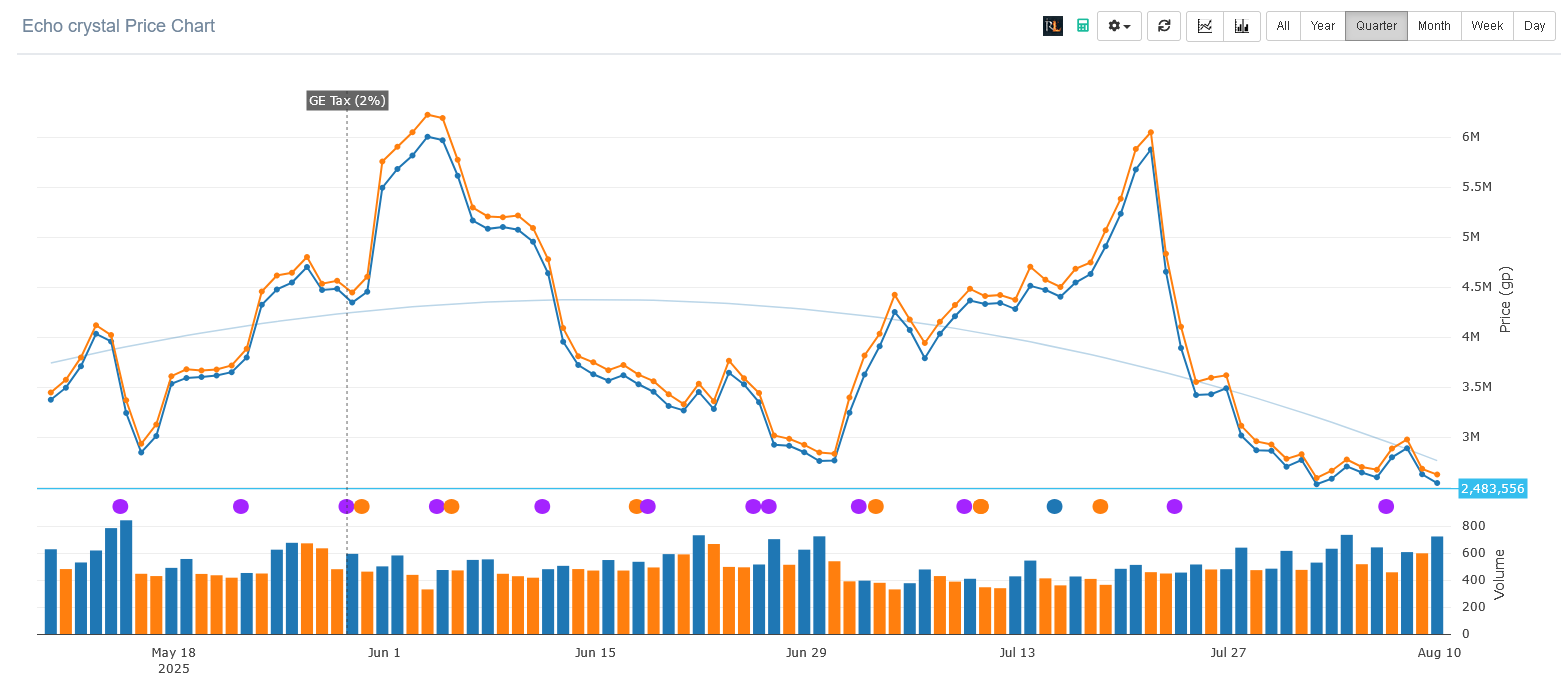Click the purple event dot near May 22

[241, 506]
